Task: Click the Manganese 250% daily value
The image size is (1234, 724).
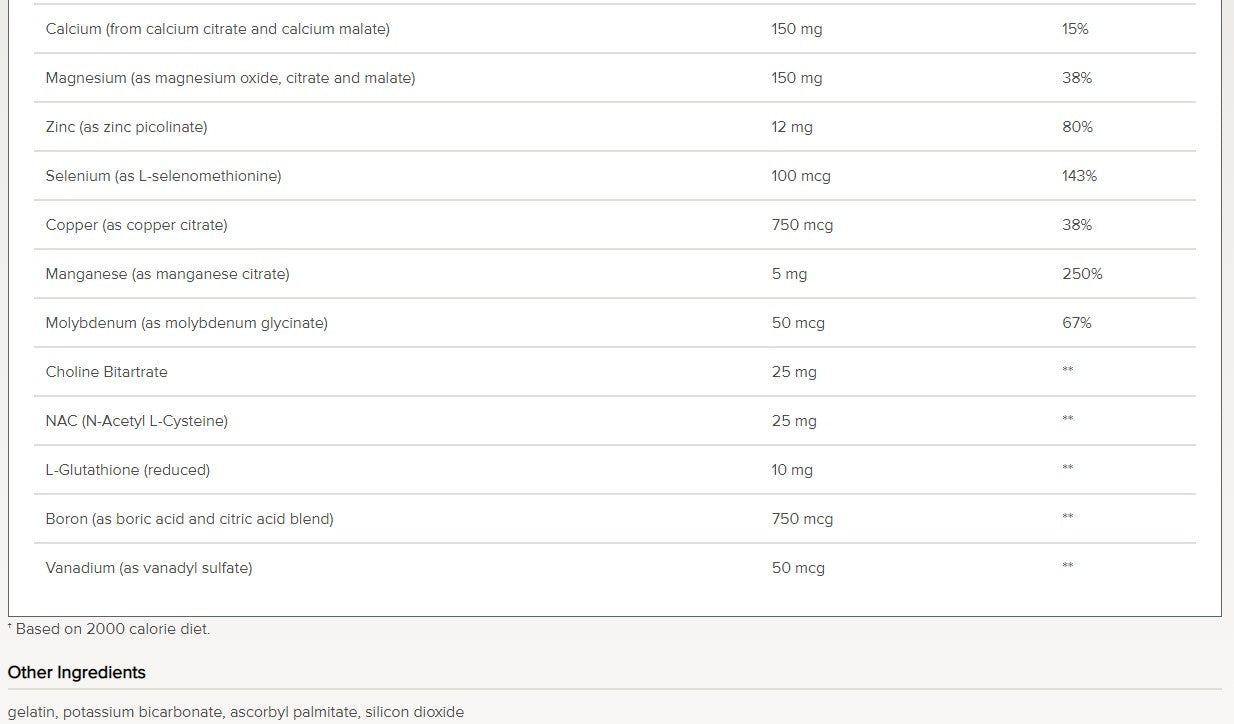Action: [1082, 274]
